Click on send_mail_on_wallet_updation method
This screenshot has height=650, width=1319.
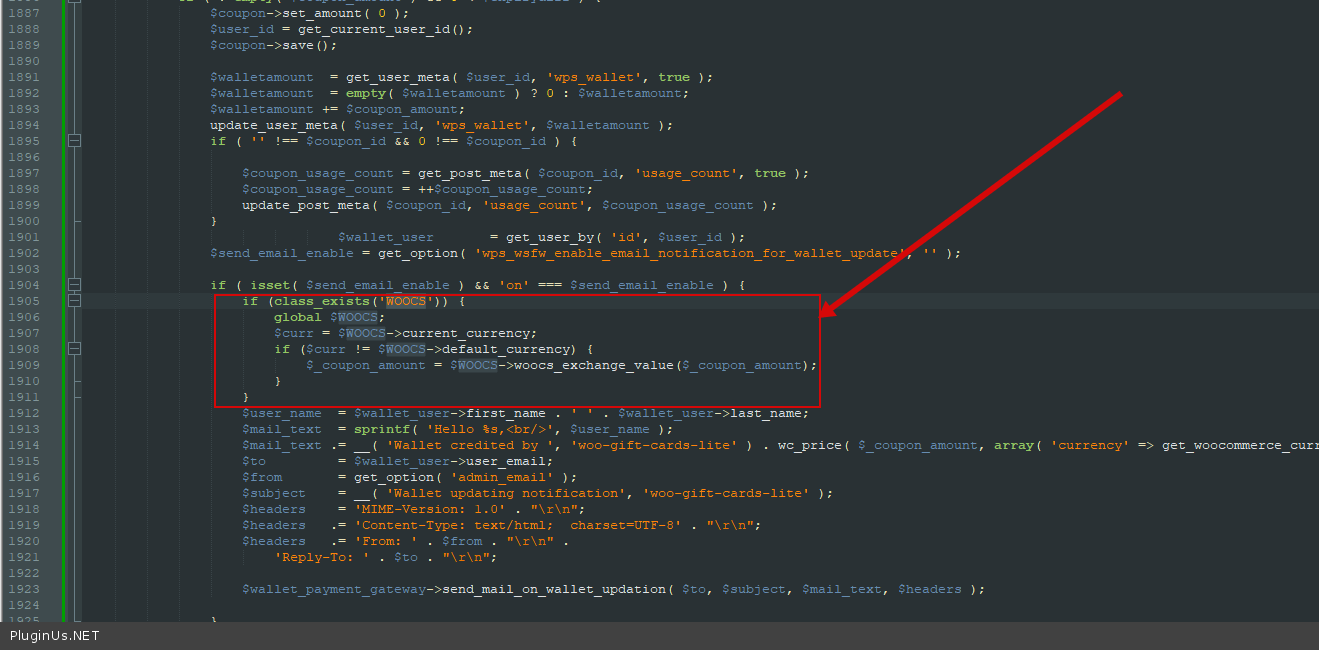(554, 589)
